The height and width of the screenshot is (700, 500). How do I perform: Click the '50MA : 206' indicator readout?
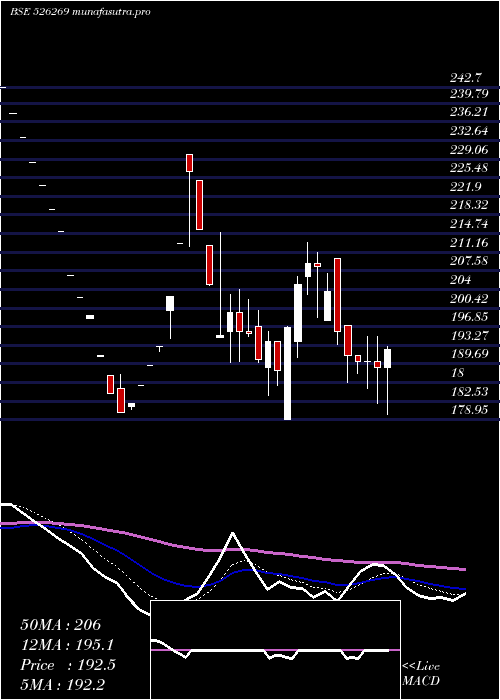[61, 625]
